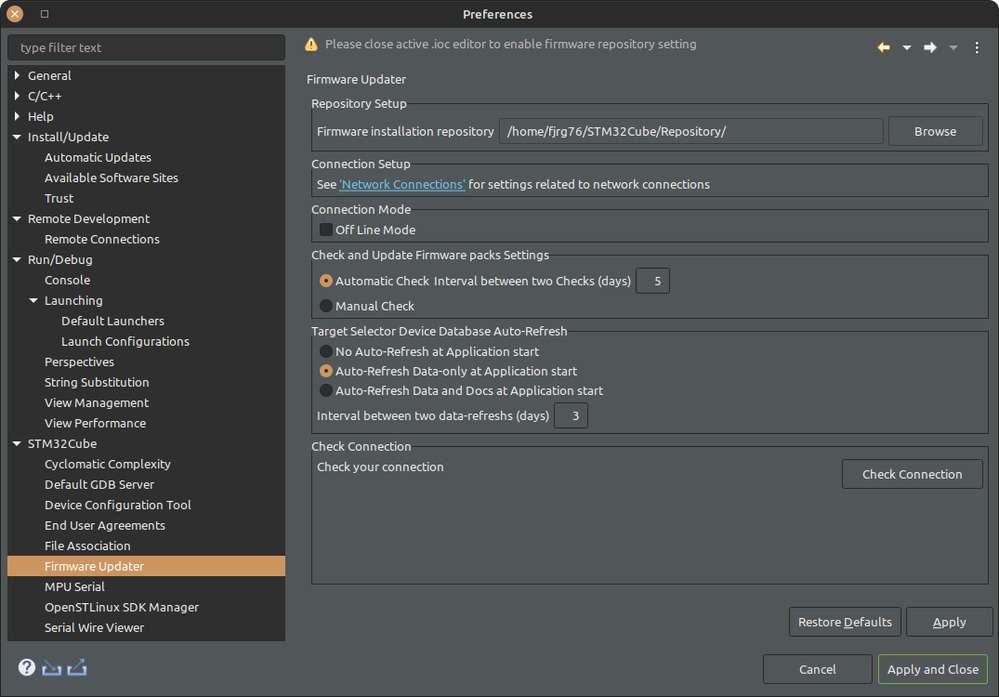Collapse the Run/Debug tree node

17,259
